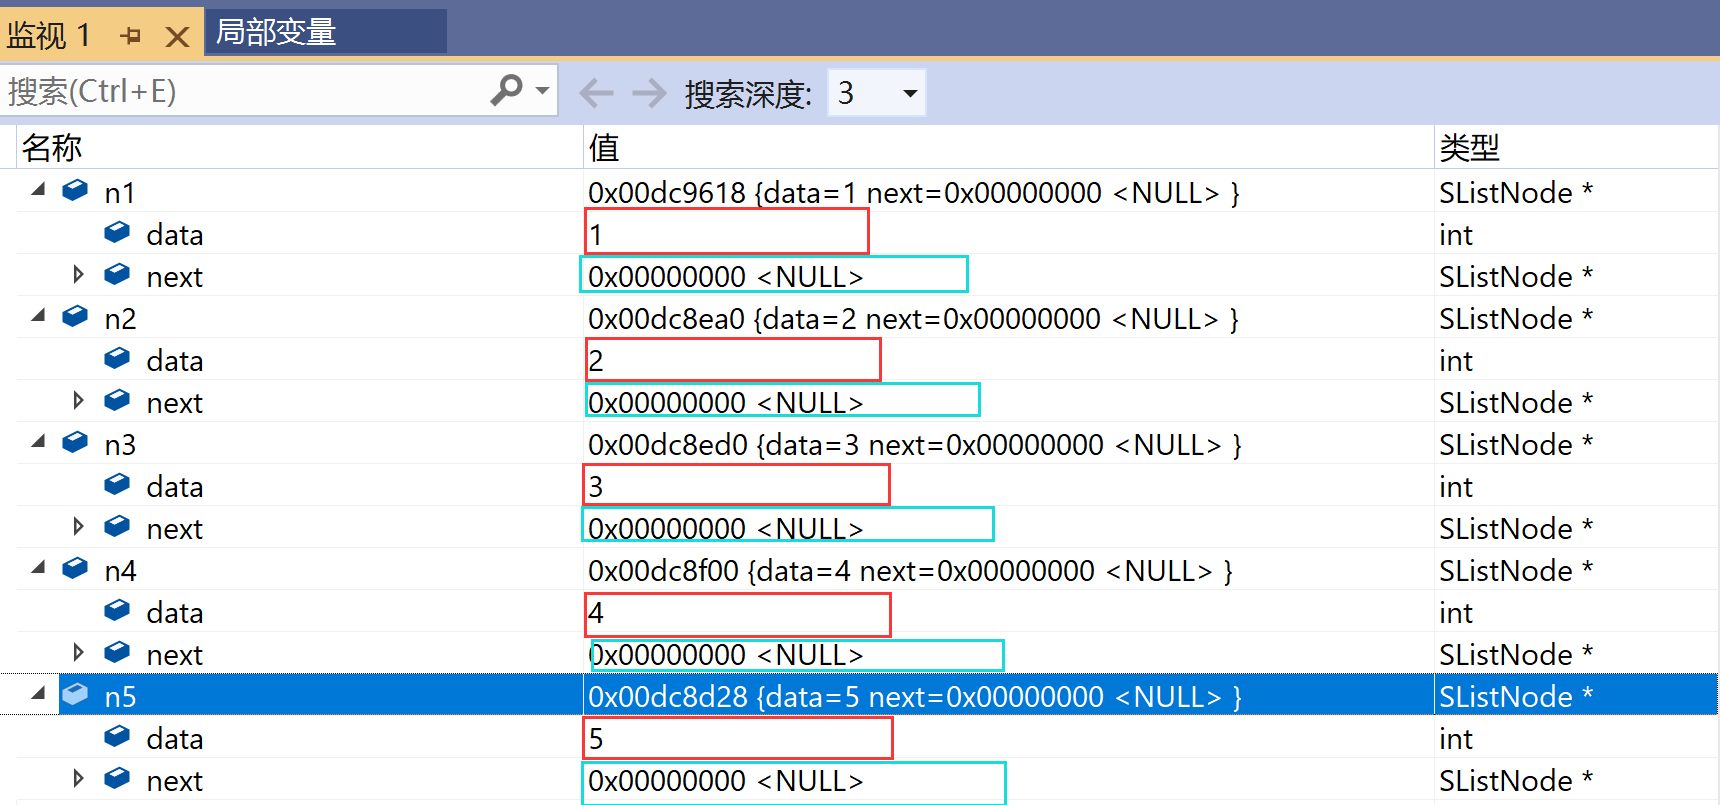The height and width of the screenshot is (805, 1720).
Task: Click the next field icon under n2
Action: 117,400
